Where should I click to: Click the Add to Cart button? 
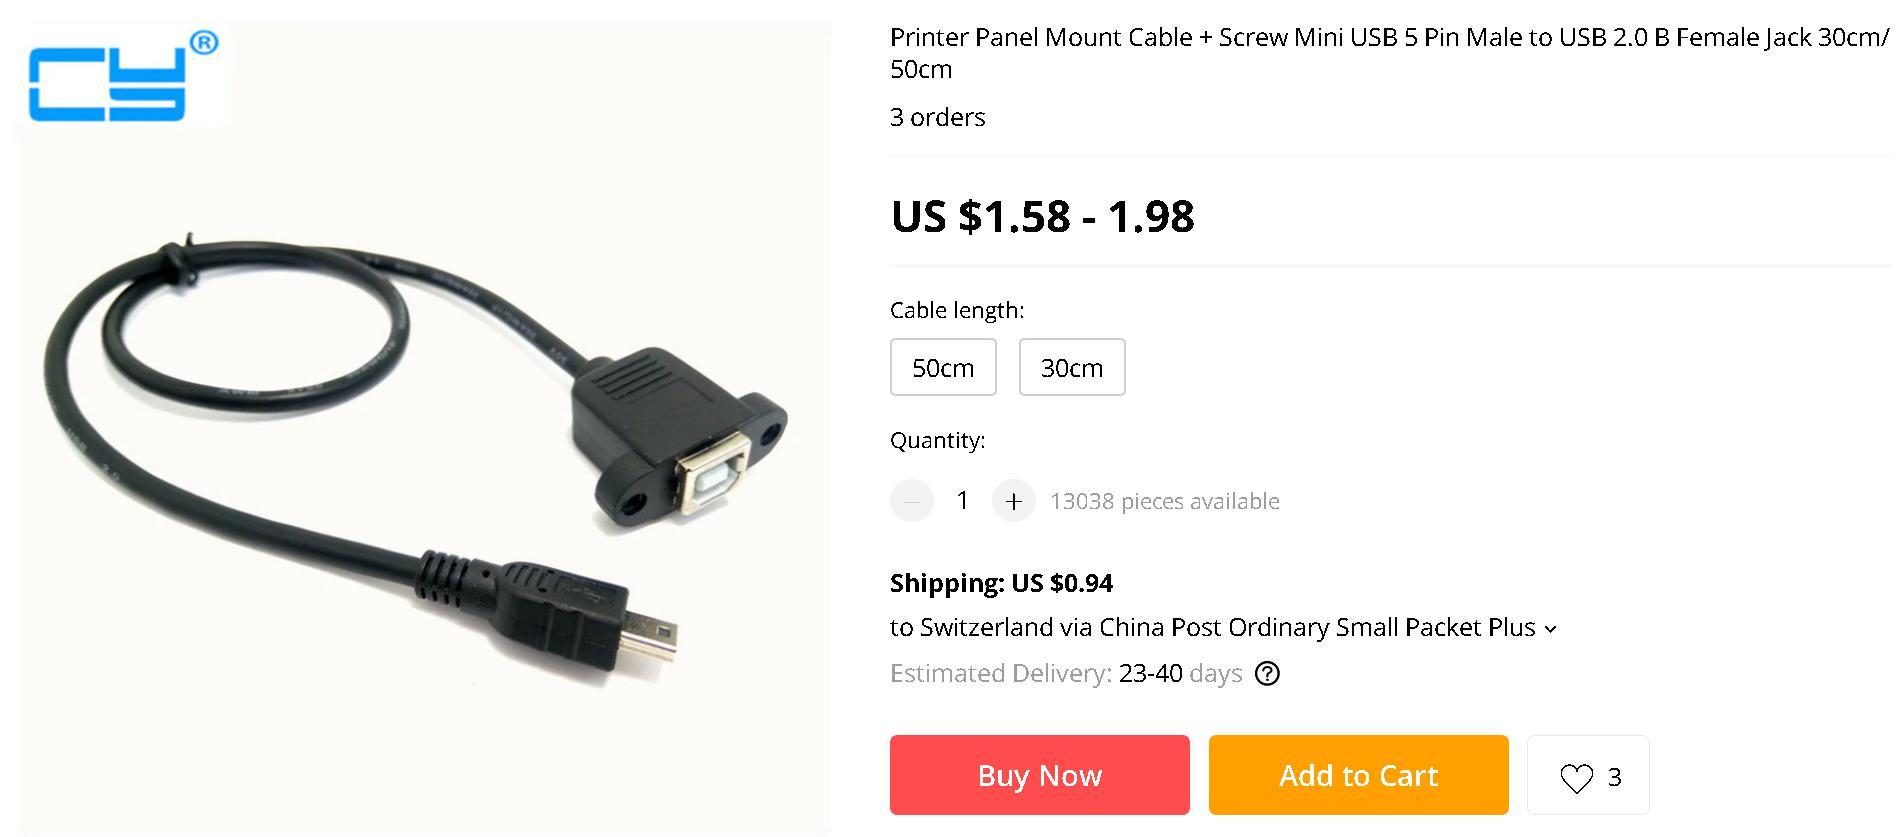[x=1358, y=775]
